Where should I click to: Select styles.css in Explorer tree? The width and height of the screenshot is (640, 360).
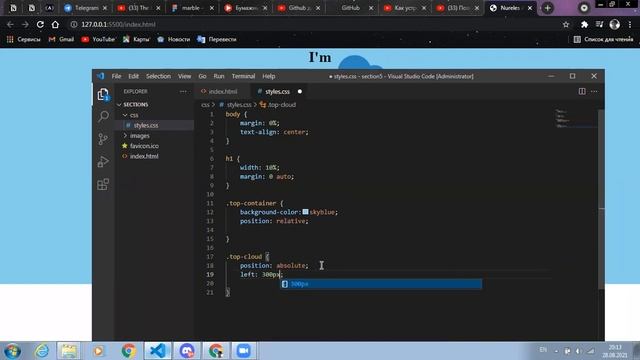(x=155, y=125)
